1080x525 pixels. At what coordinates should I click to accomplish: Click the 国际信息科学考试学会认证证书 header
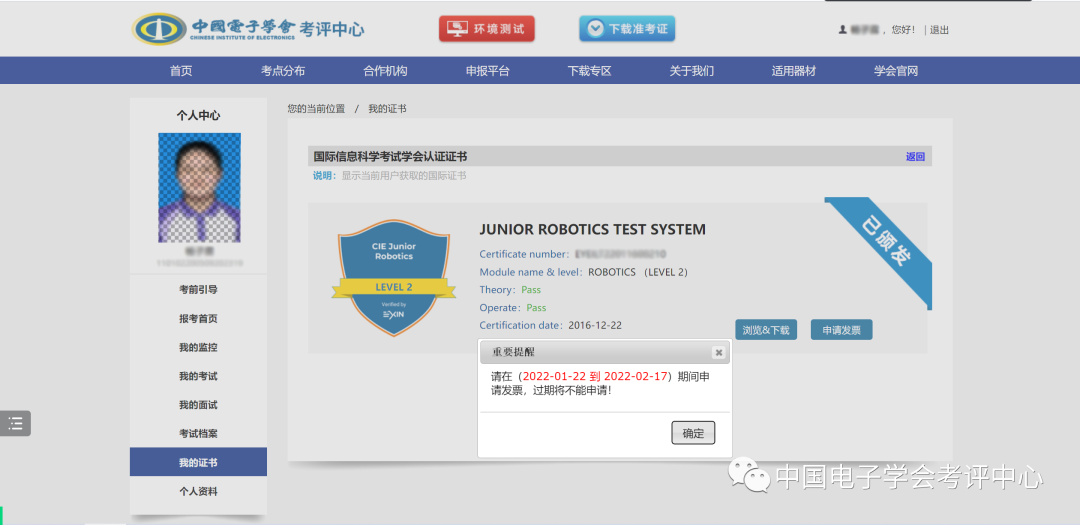391,156
